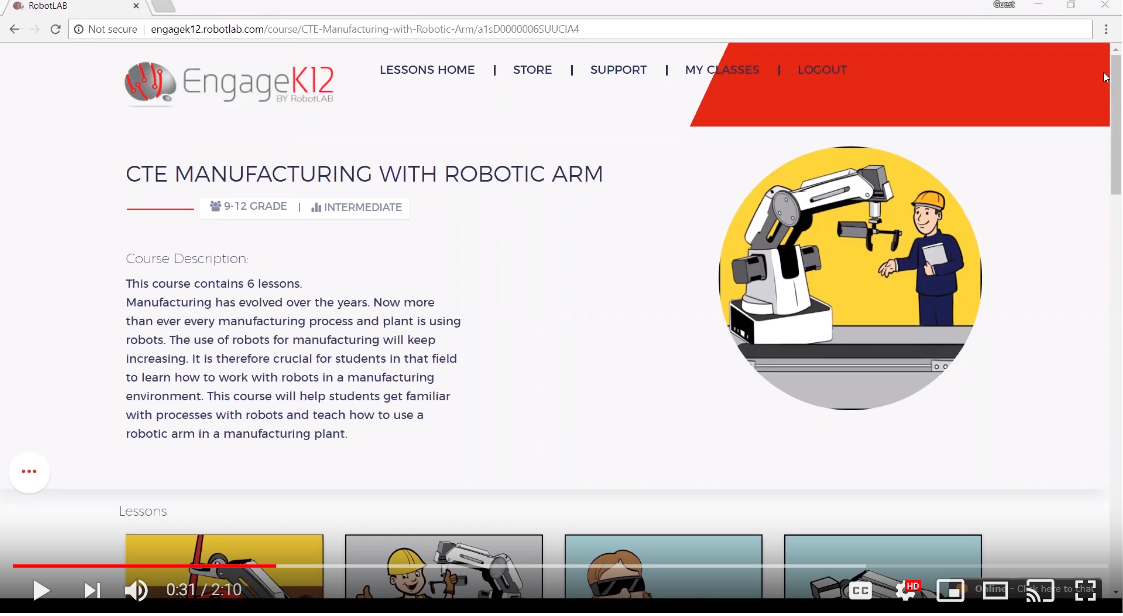
Task: Enter full screen mode
Action: click(1085, 591)
